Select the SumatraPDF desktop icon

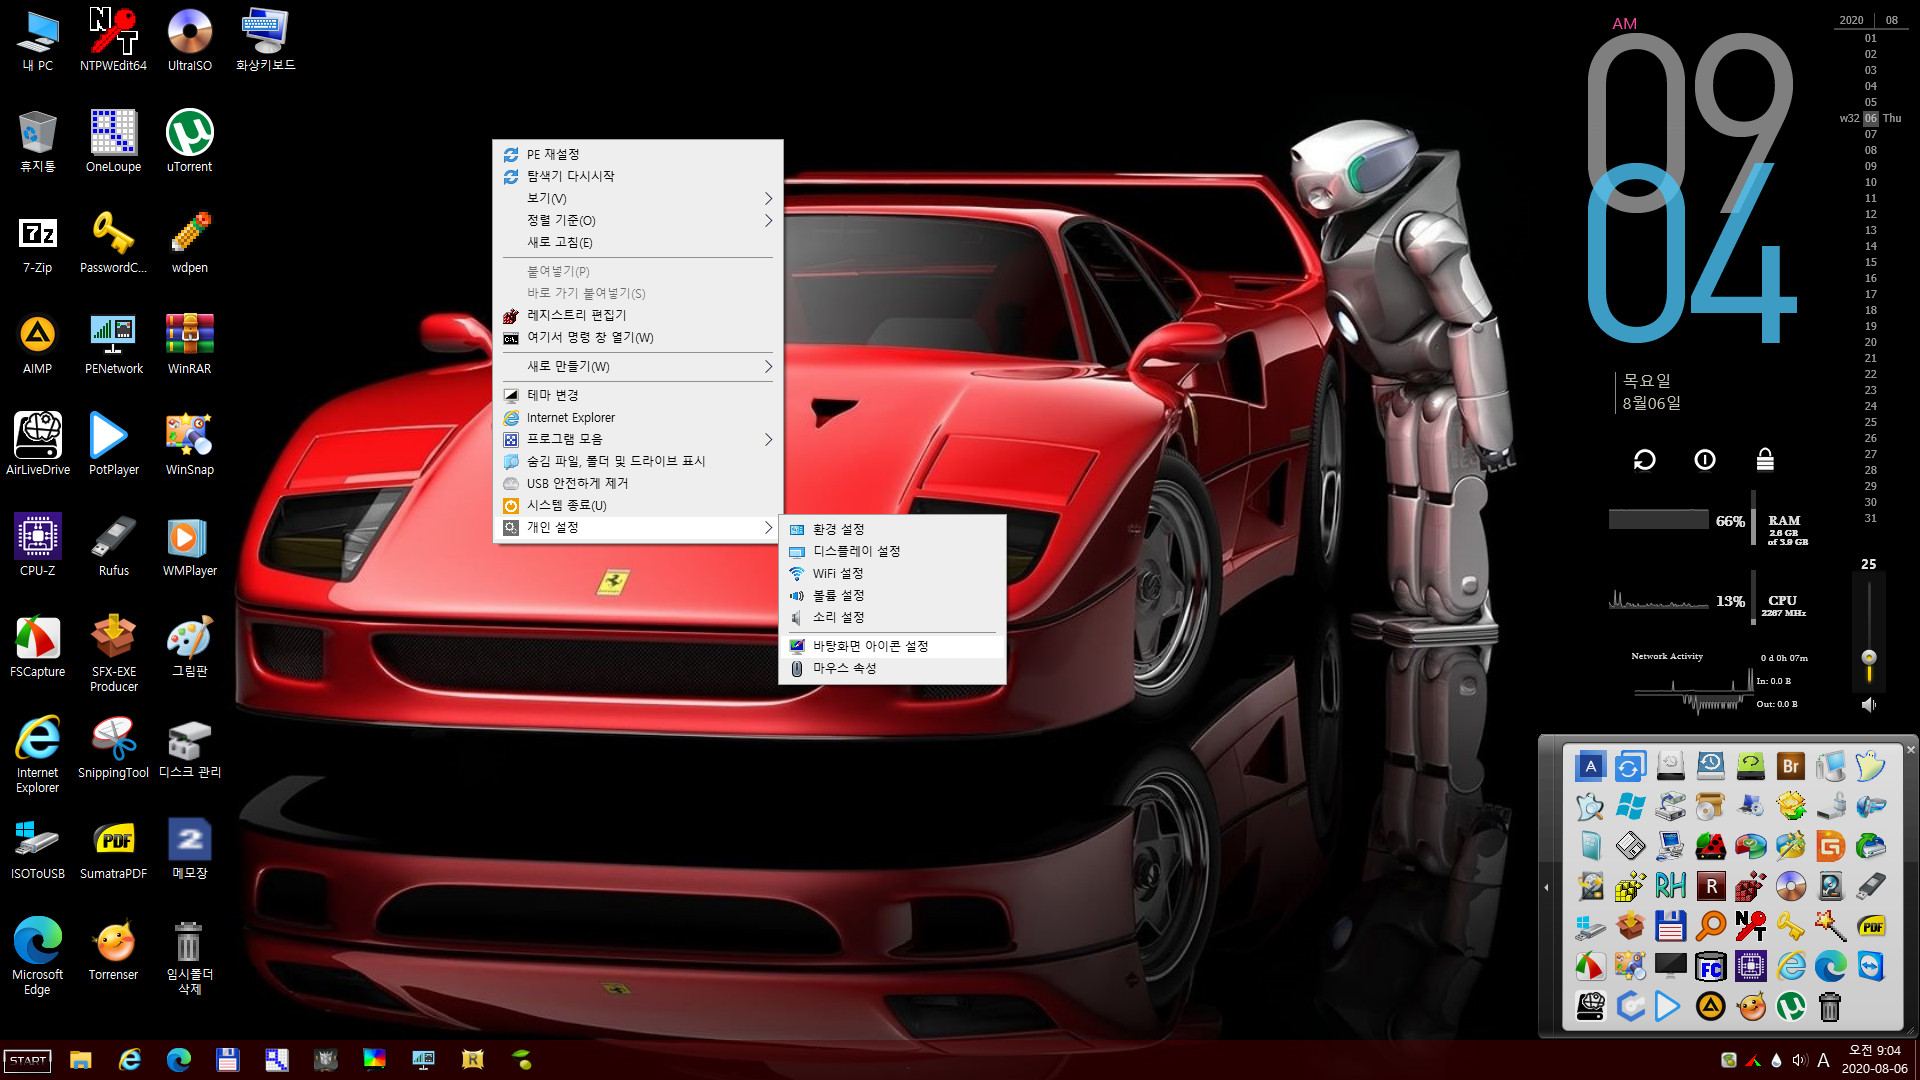pyautogui.click(x=113, y=848)
